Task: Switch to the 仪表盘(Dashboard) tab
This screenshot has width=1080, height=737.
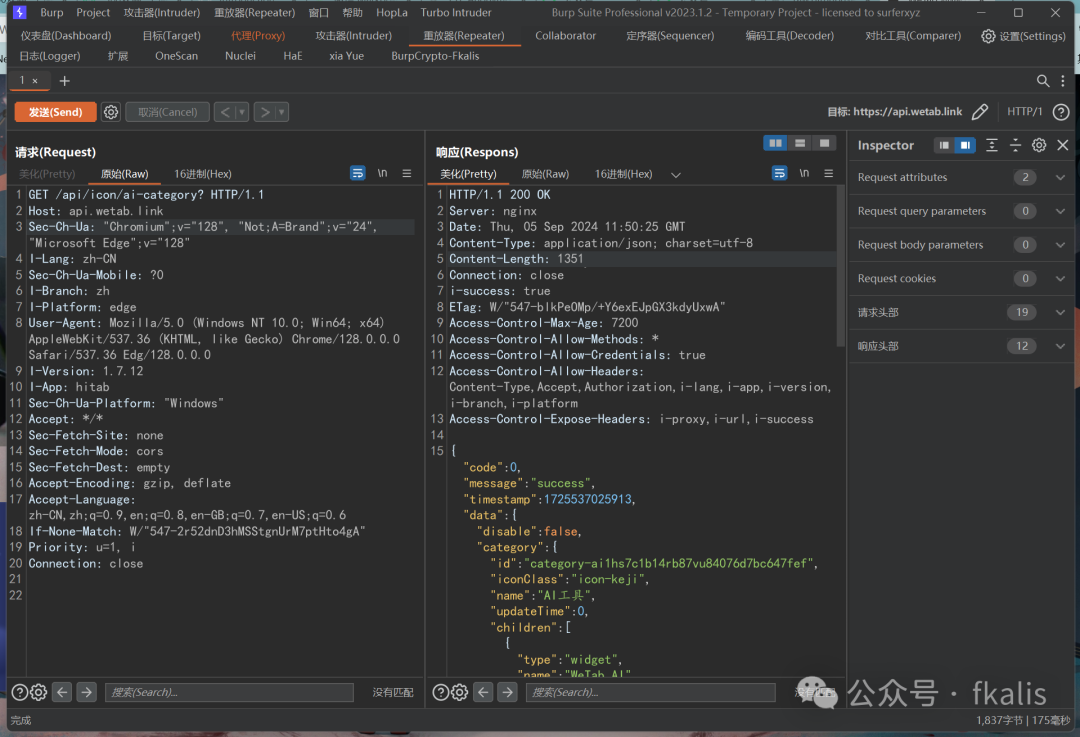Action: [x=66, y=36]
